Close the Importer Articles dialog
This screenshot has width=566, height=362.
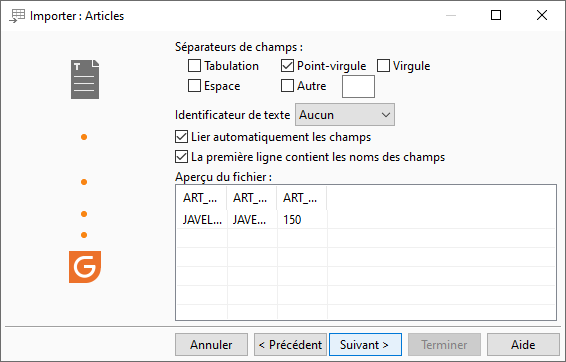542,15
